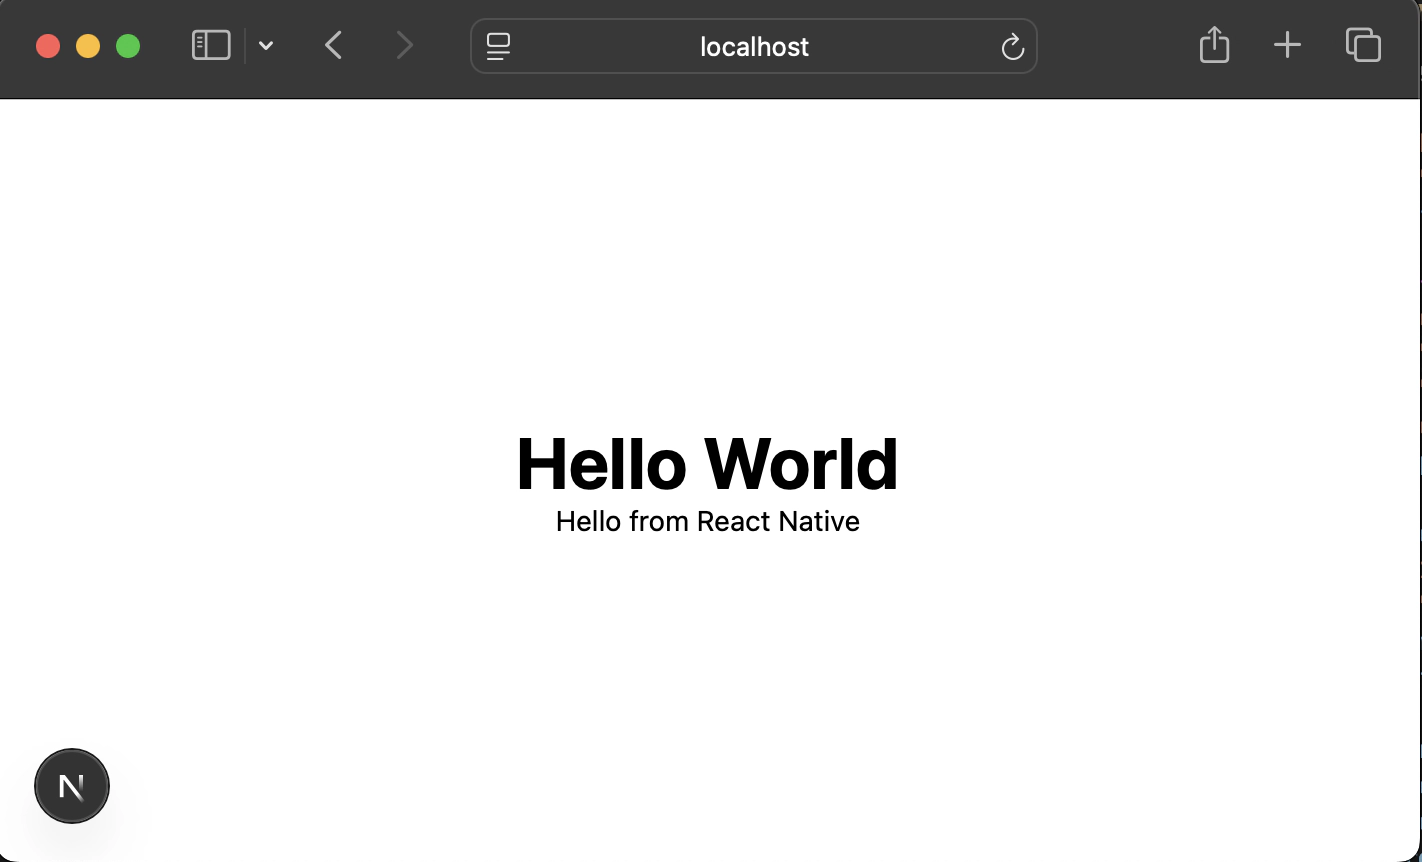Go back using the back arrow
Viewport: 1422px width, 862px height.
pyautogui.click(x=333, y=45)
